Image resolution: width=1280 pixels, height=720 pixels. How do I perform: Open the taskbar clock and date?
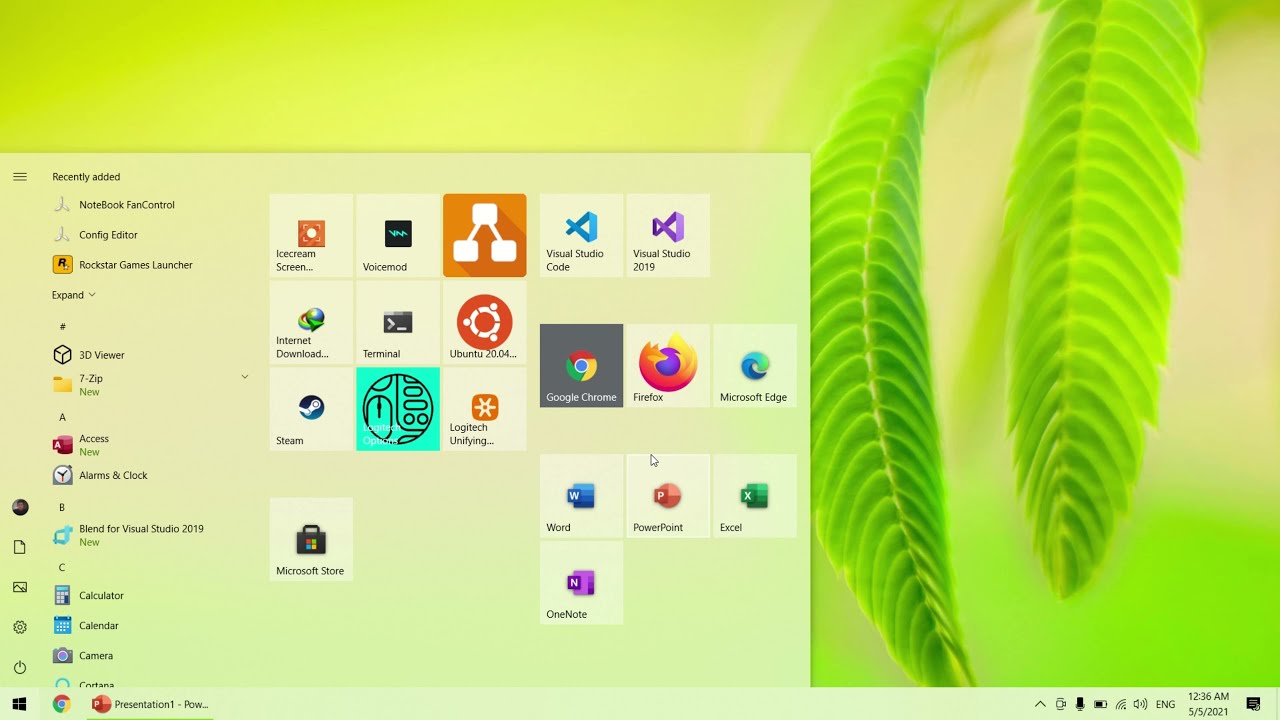click(1208, 704)
